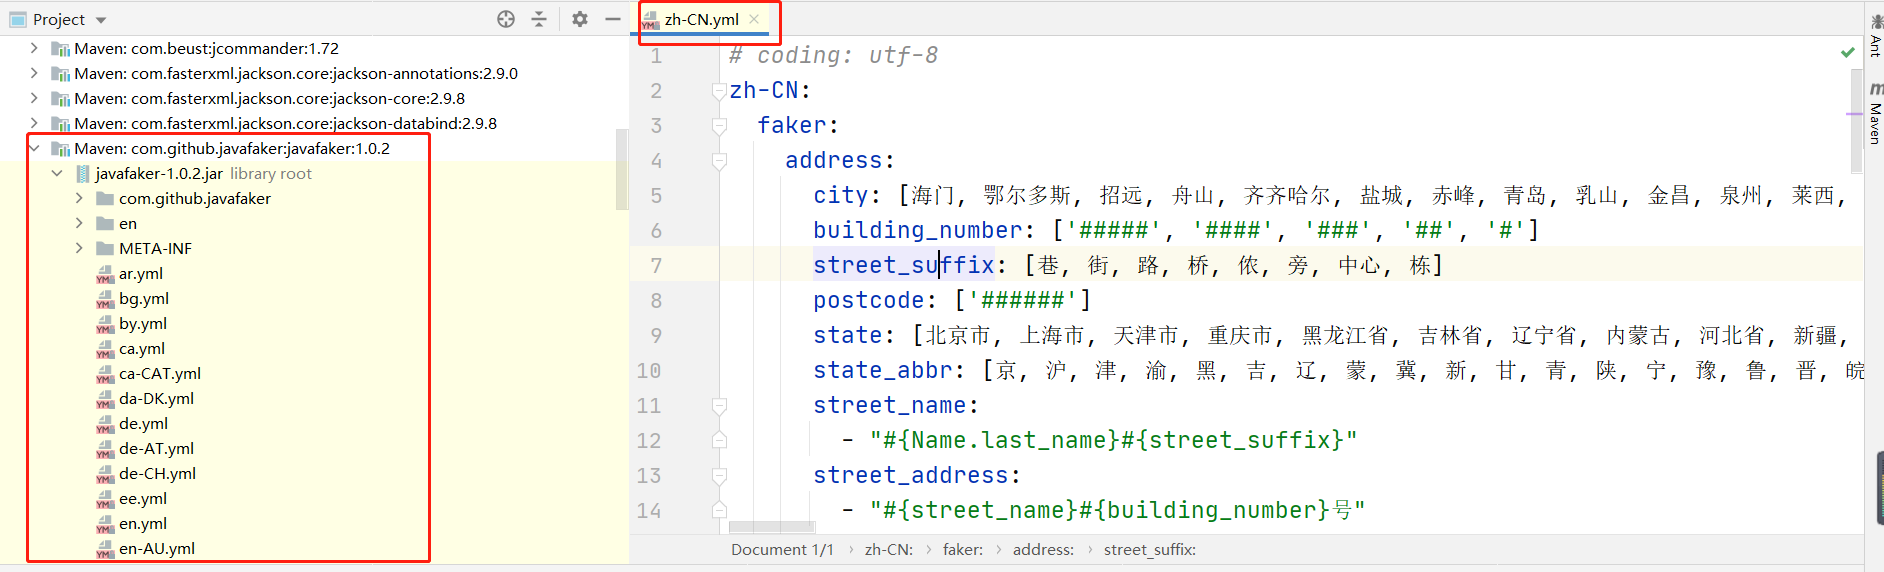
Task: Expand the META-INF folder
Action: click(x=79, y=248)
